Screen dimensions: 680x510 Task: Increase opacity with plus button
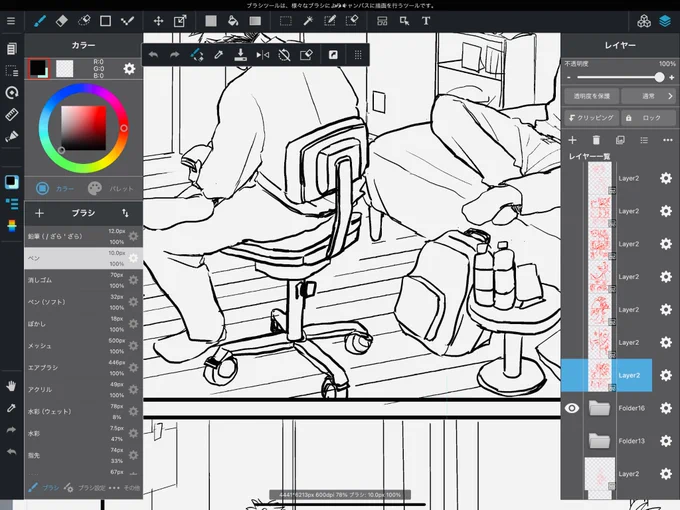coord(672,78)
